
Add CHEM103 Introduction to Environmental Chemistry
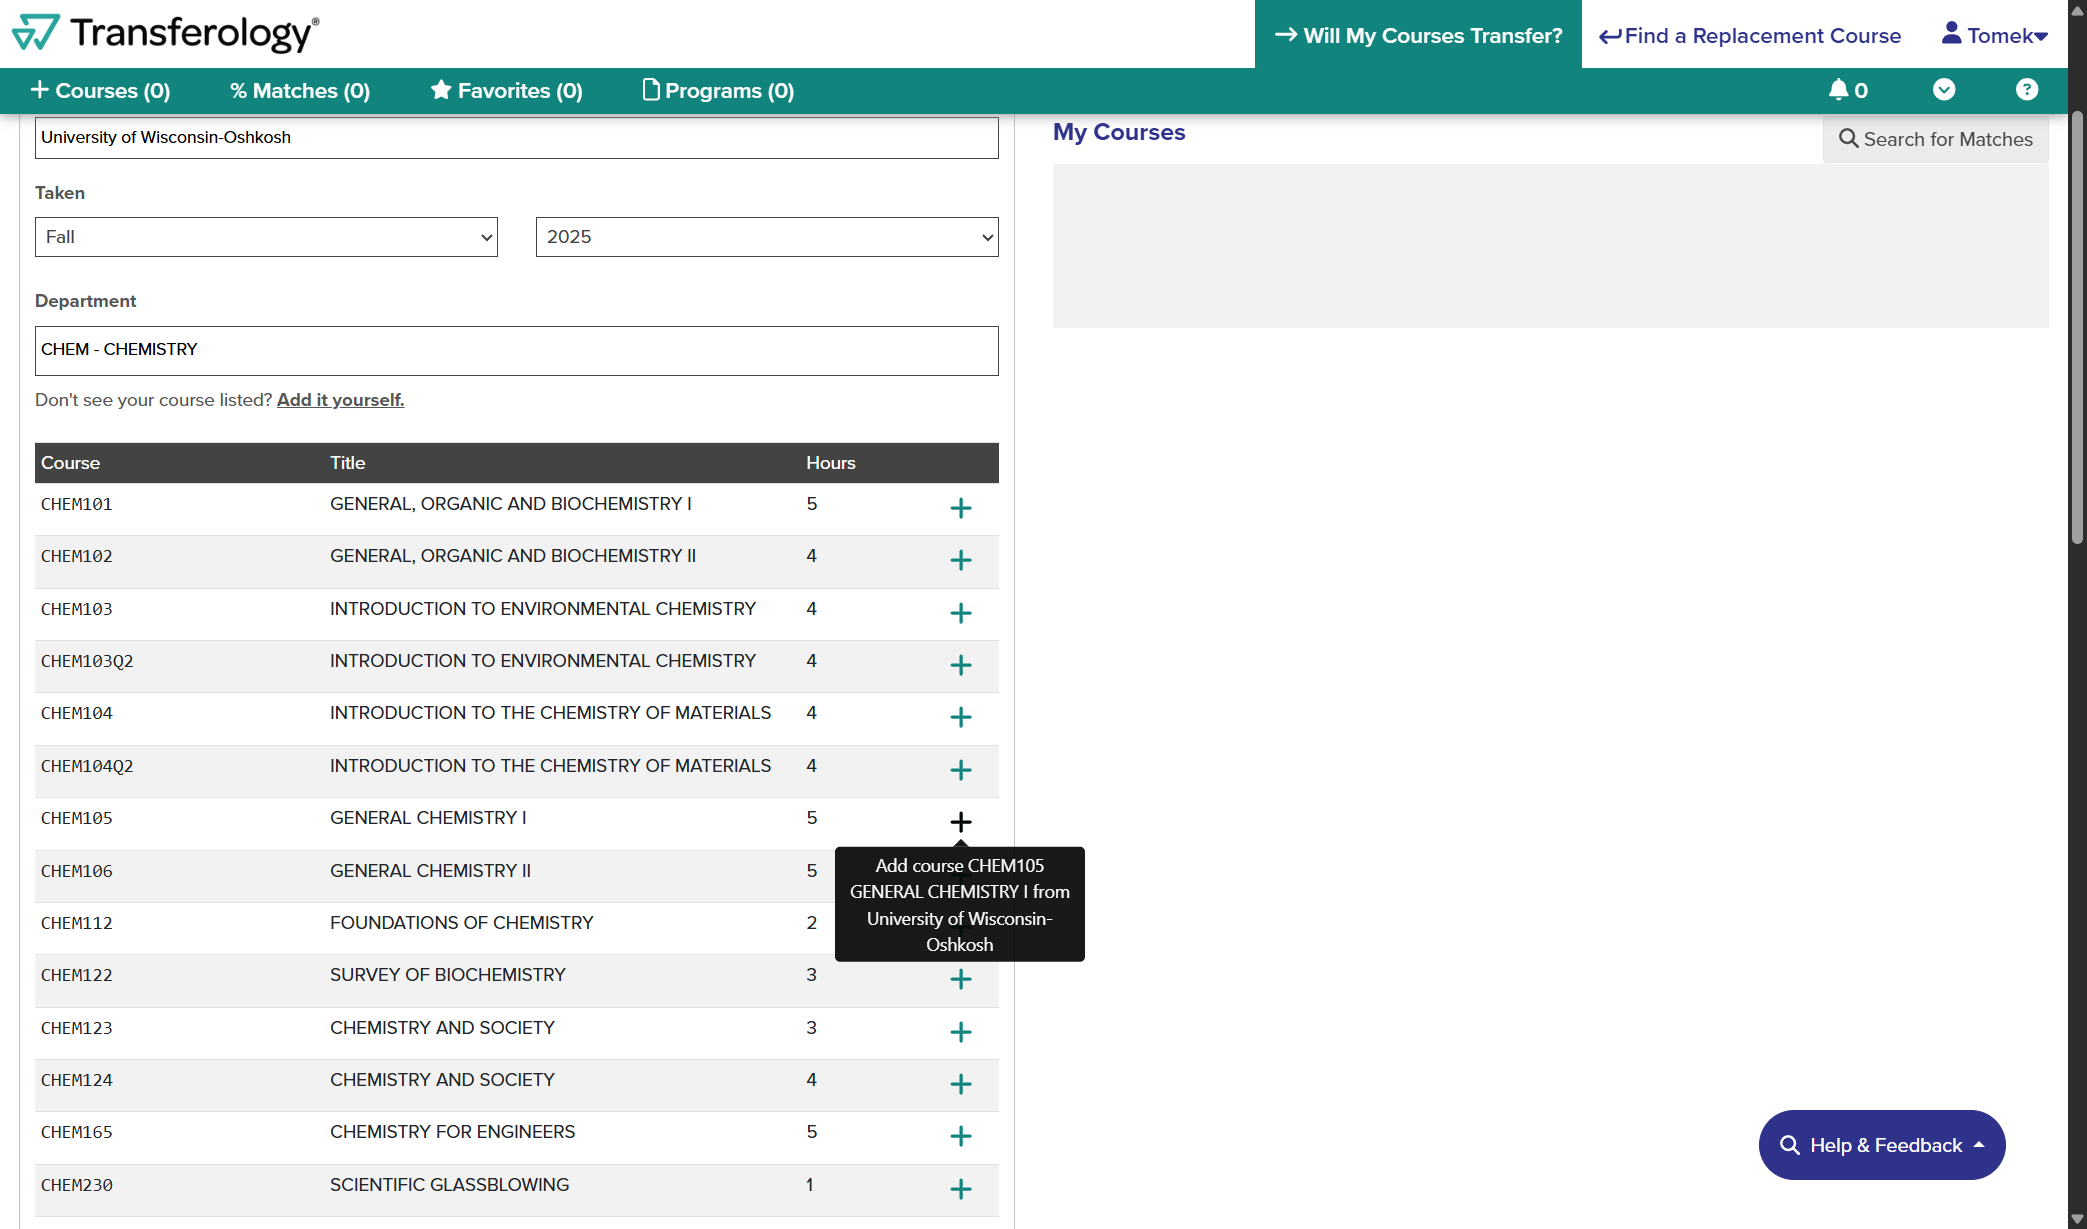960,613
